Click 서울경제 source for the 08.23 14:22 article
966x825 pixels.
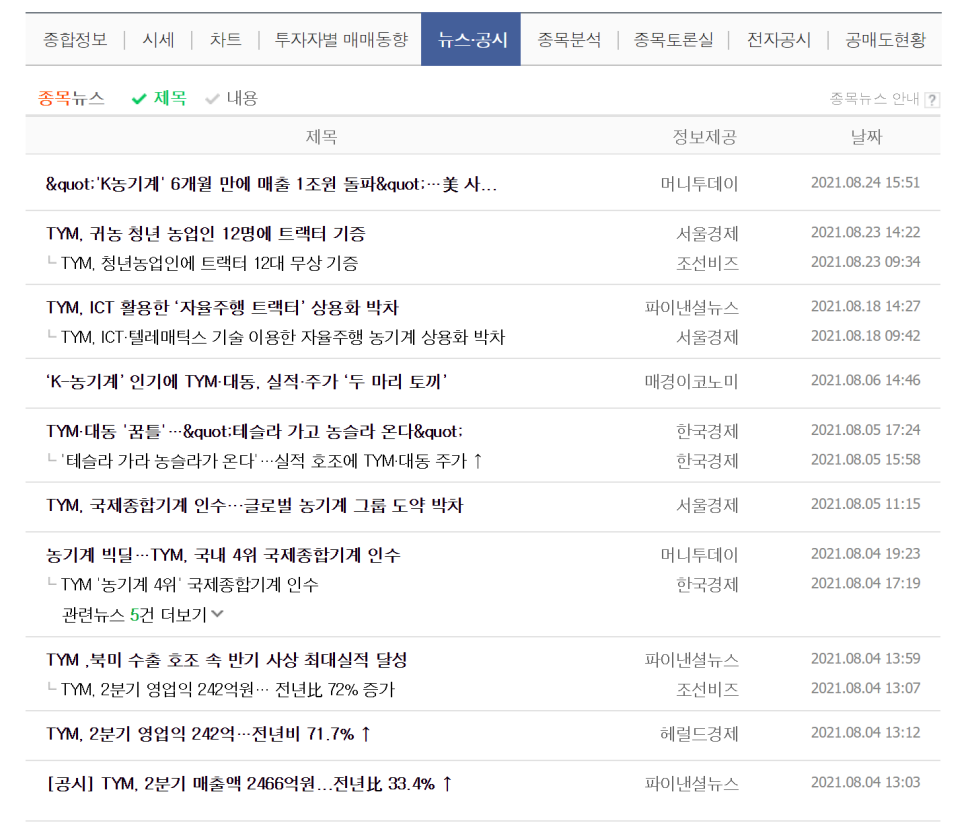pyautogui.click(x=707, y=234)
